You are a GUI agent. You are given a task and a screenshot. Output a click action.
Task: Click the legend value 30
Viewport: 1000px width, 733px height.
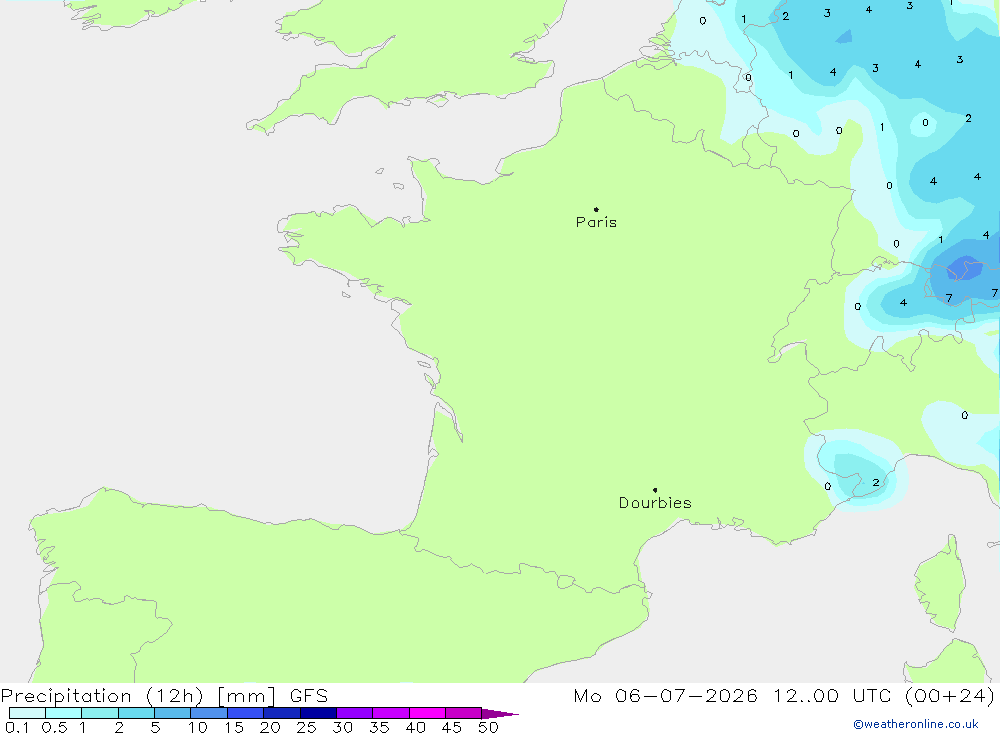(x=343, y=727)
